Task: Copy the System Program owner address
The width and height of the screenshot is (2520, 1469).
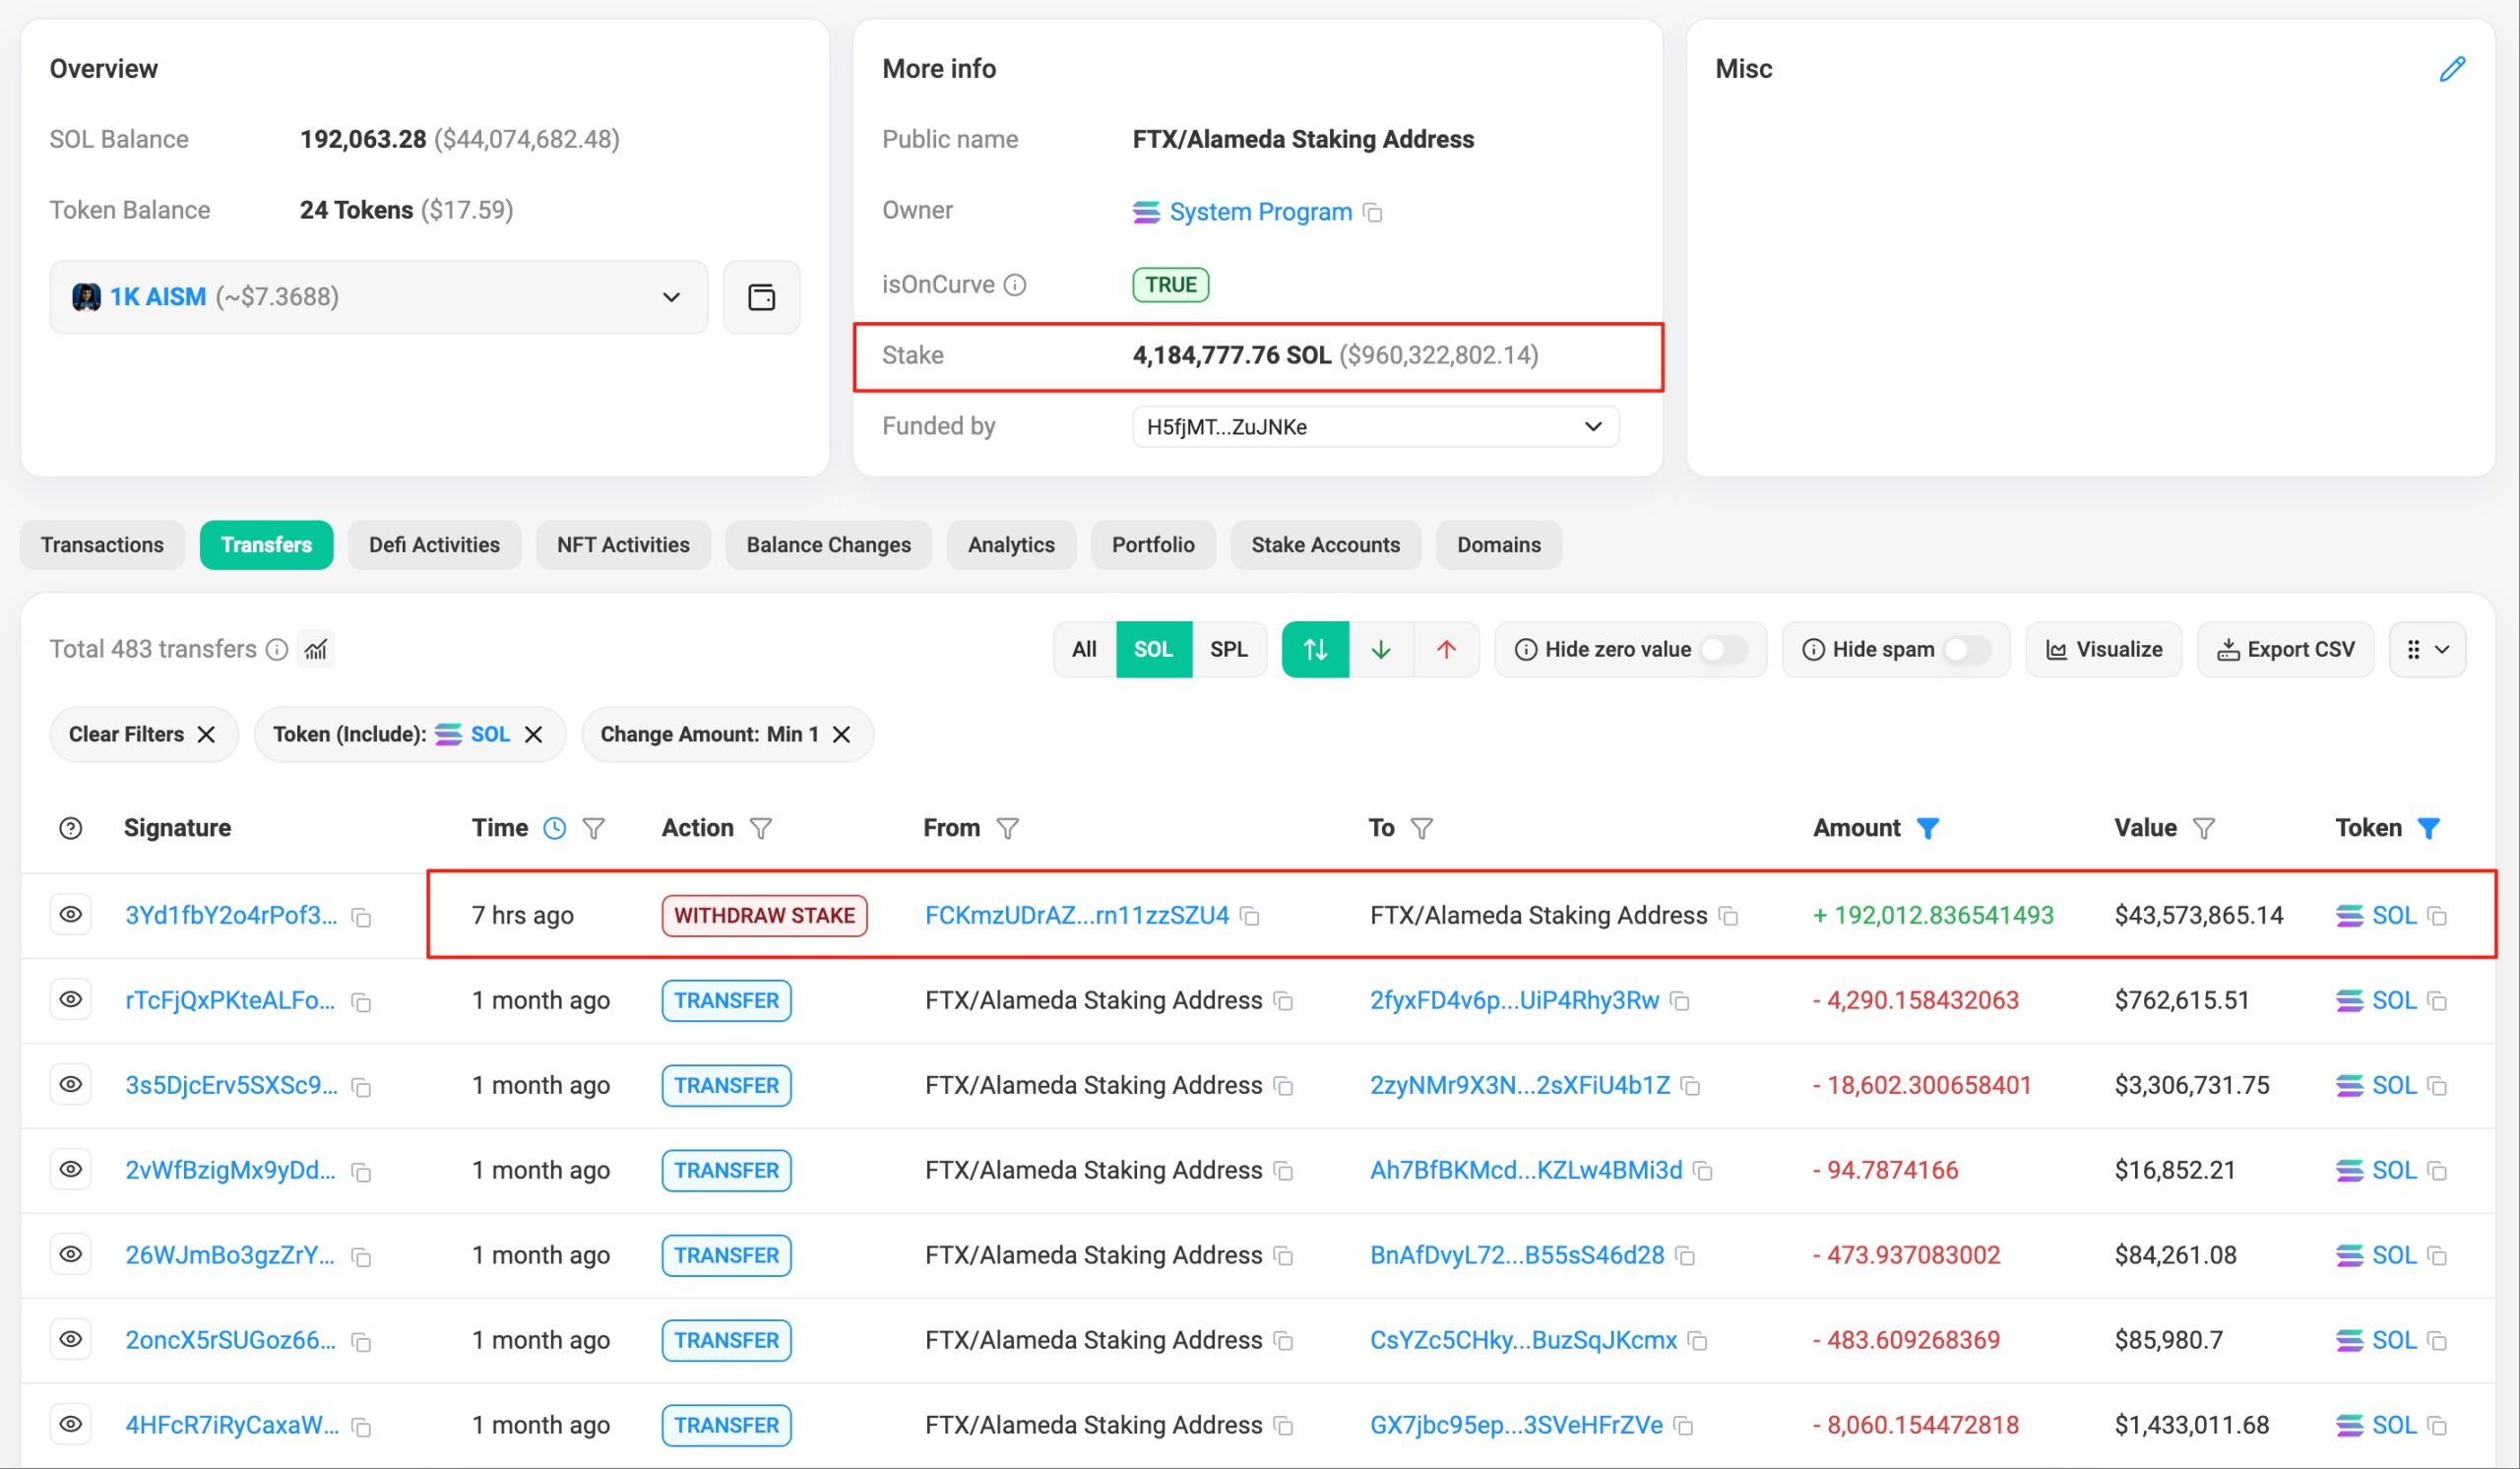Action: [x=1373, y=213]
